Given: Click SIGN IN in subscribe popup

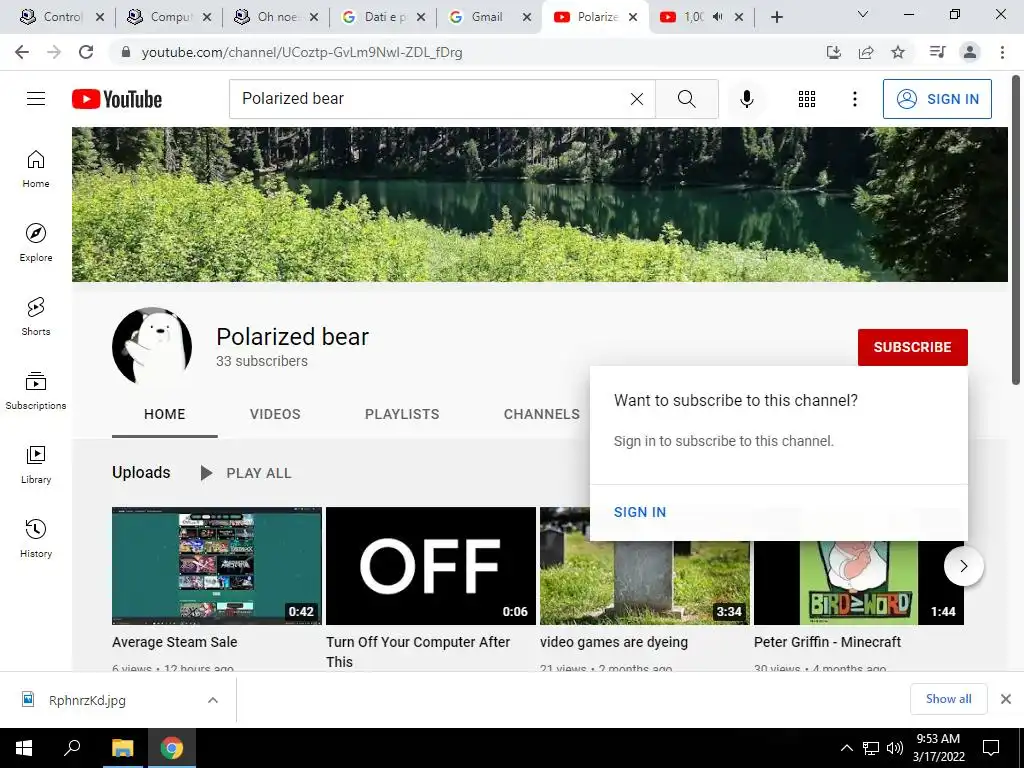Looking at the screenshot, I should coord(640,512).
